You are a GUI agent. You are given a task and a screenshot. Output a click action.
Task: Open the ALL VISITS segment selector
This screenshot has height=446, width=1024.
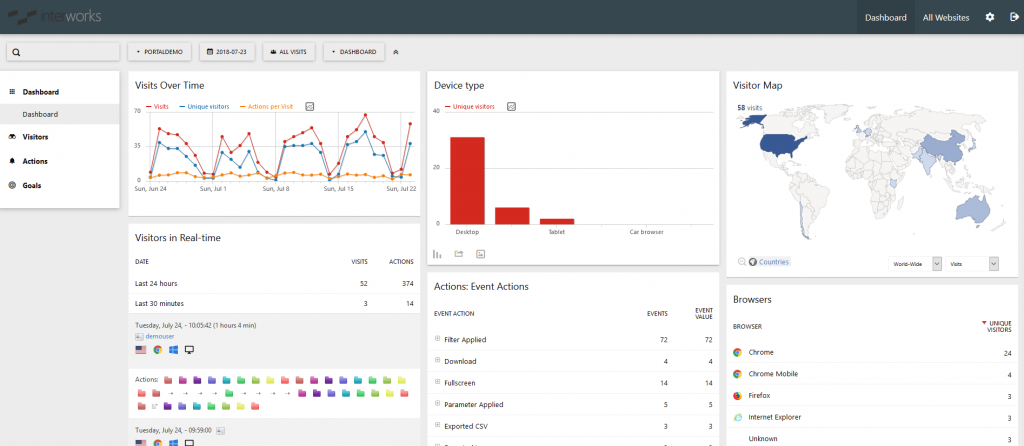click(289, 52)
